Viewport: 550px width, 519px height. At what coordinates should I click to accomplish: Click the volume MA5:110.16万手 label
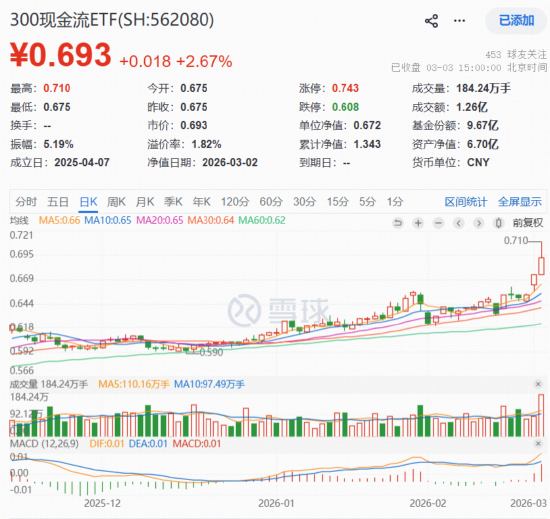tap(134, 384)
